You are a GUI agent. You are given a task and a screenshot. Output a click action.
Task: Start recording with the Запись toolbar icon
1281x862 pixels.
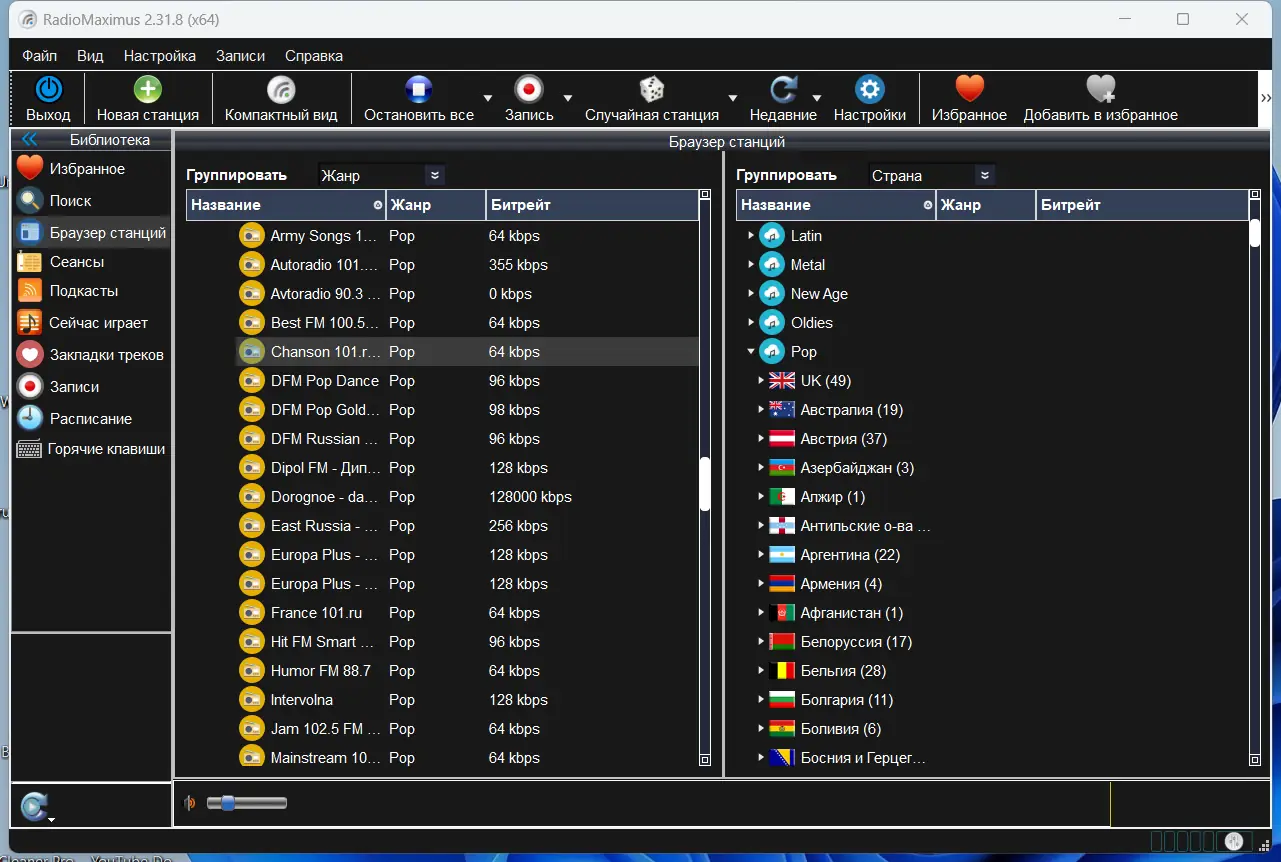(x=529, y=90)
